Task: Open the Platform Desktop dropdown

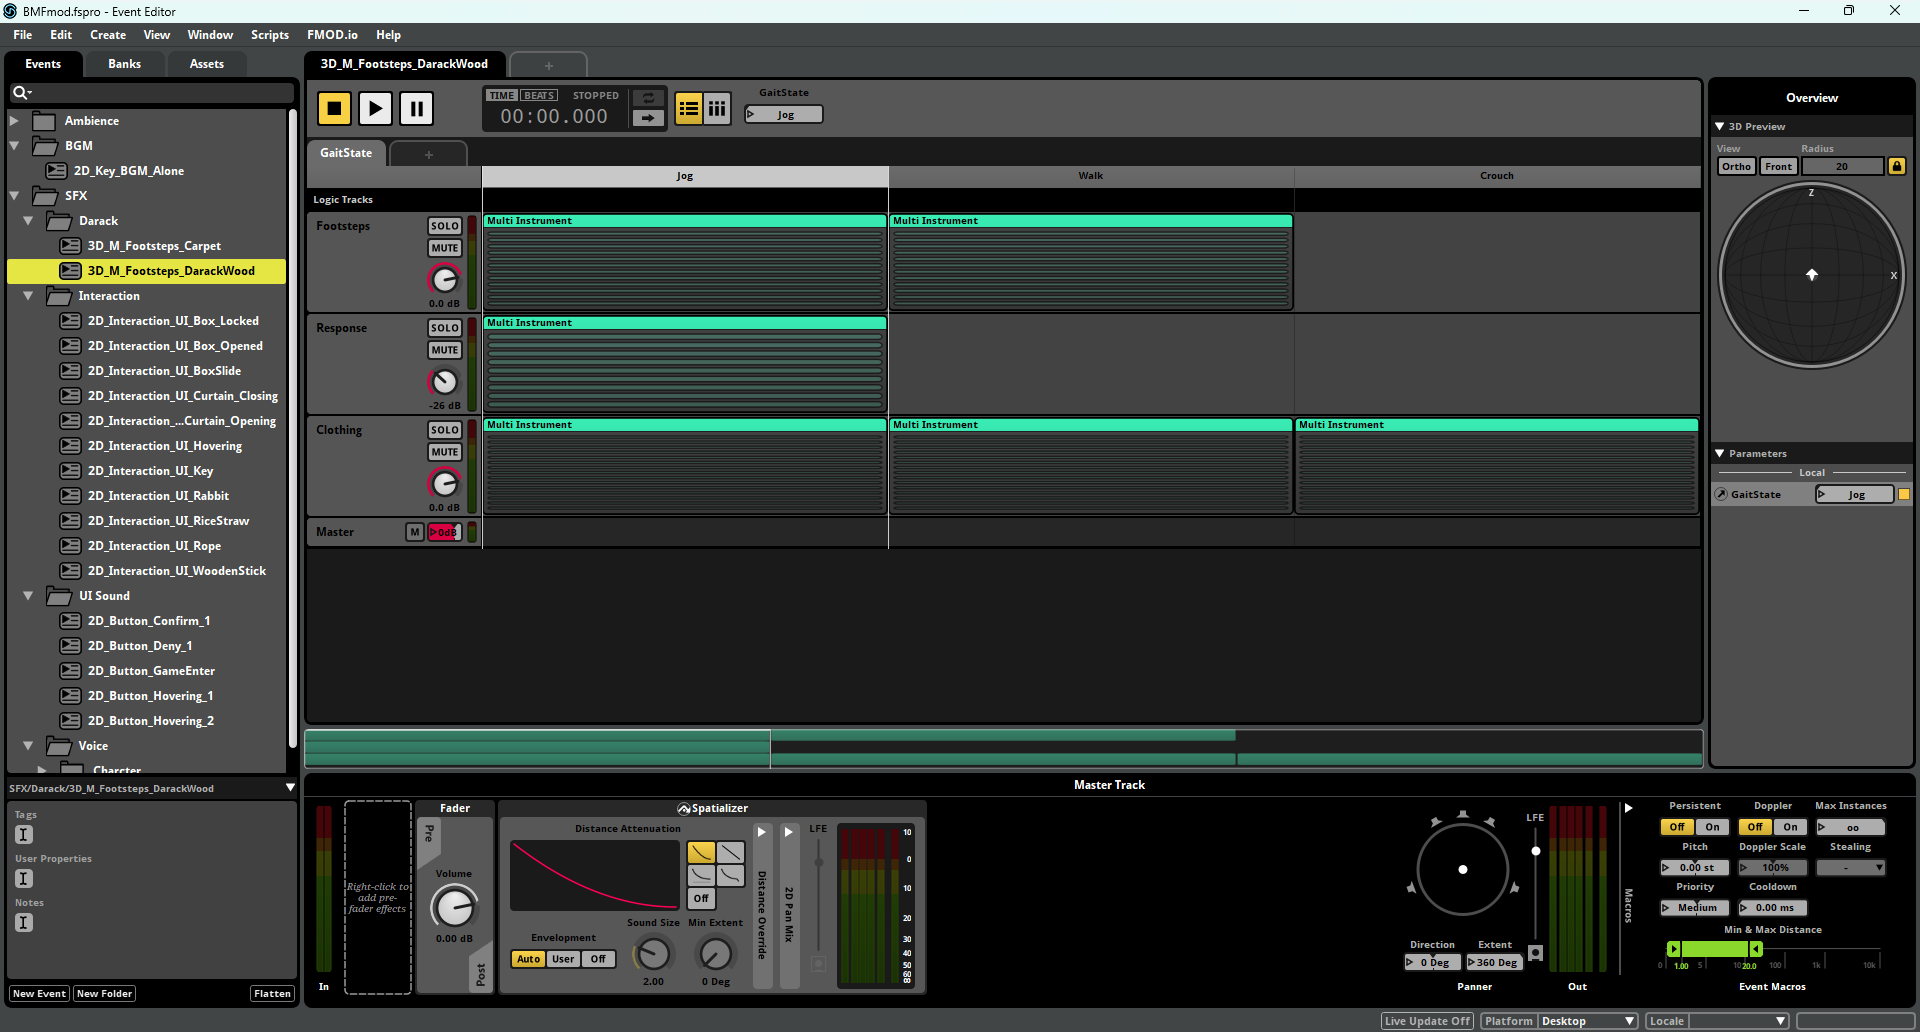Action: pos(1586,1021)
